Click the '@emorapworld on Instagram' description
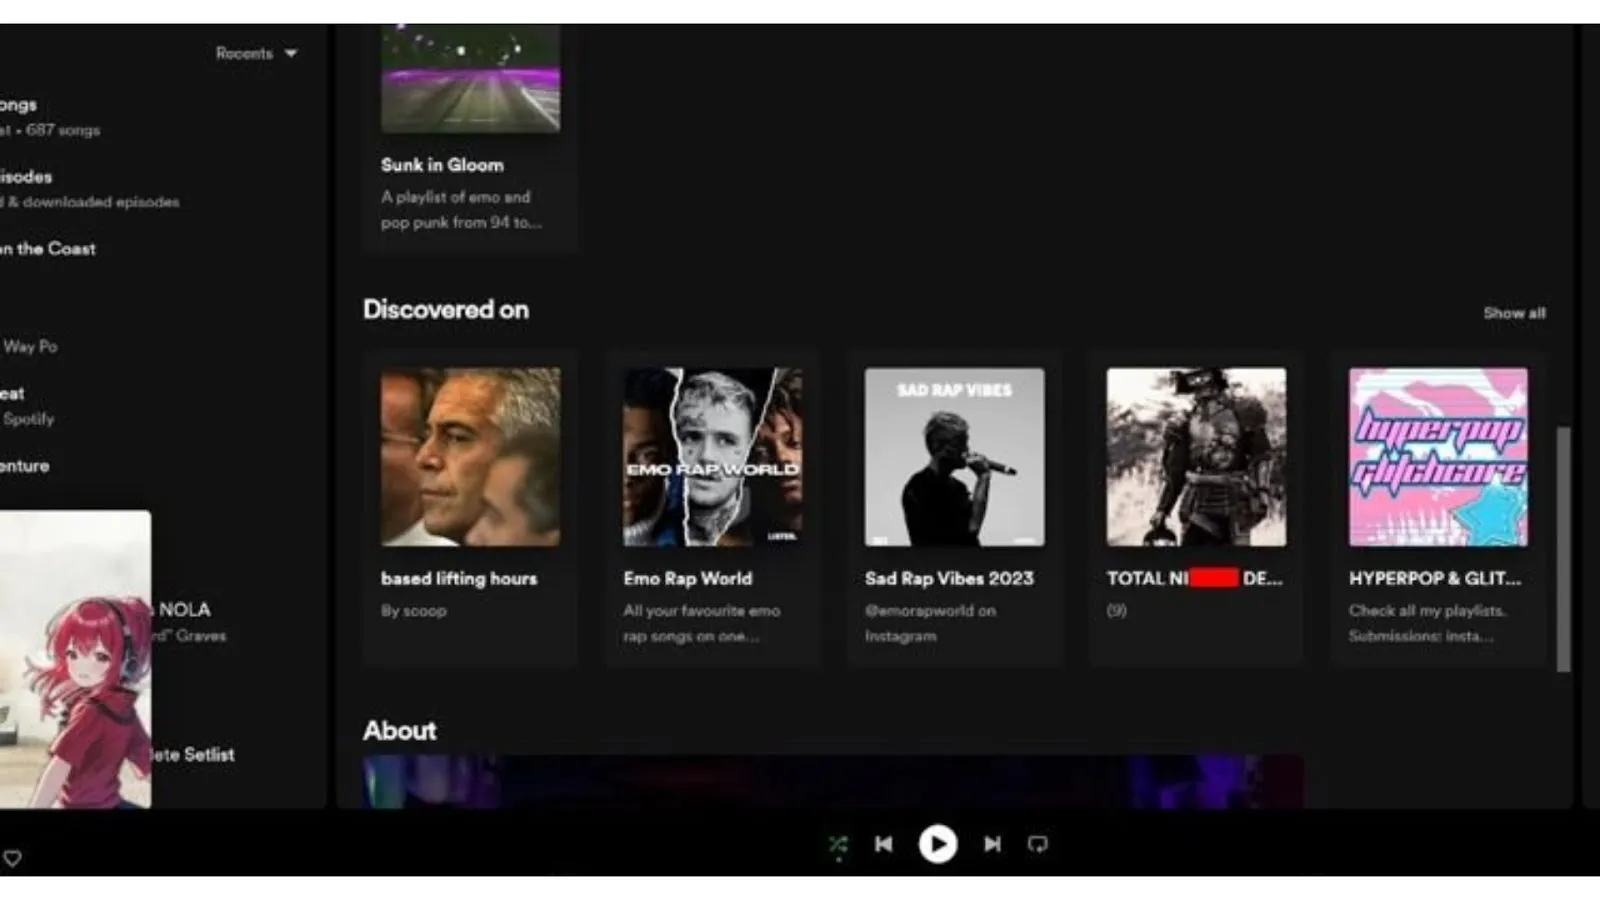The image size is (1600, 900). [930, 623]
